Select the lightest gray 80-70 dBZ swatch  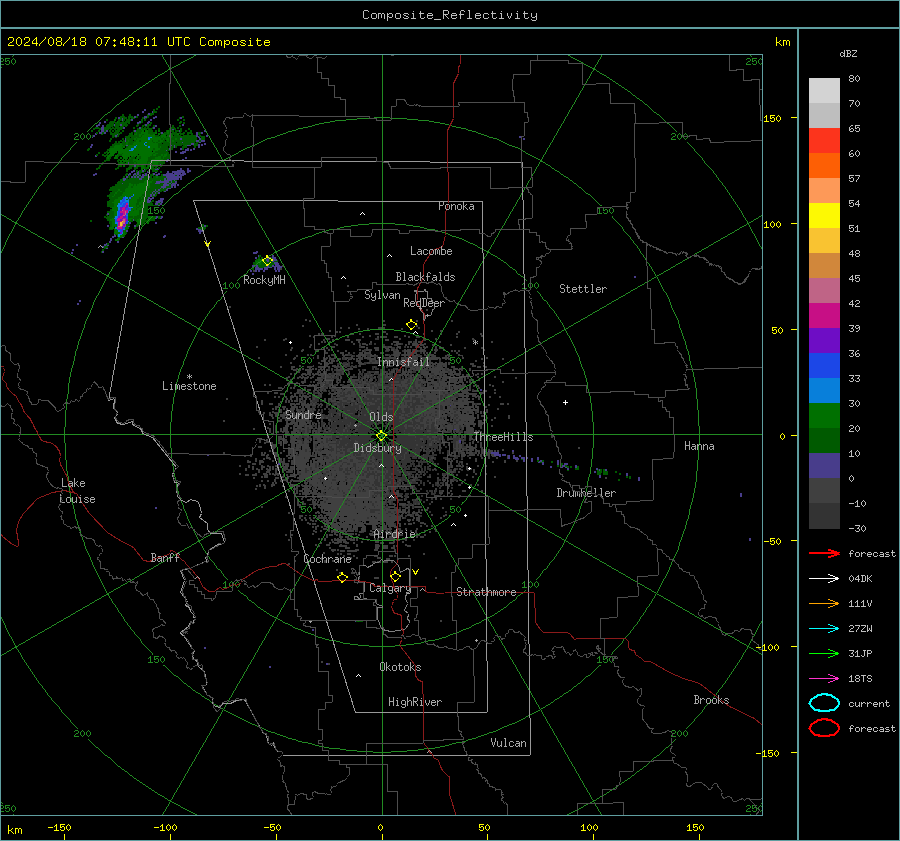coord(824,91)
